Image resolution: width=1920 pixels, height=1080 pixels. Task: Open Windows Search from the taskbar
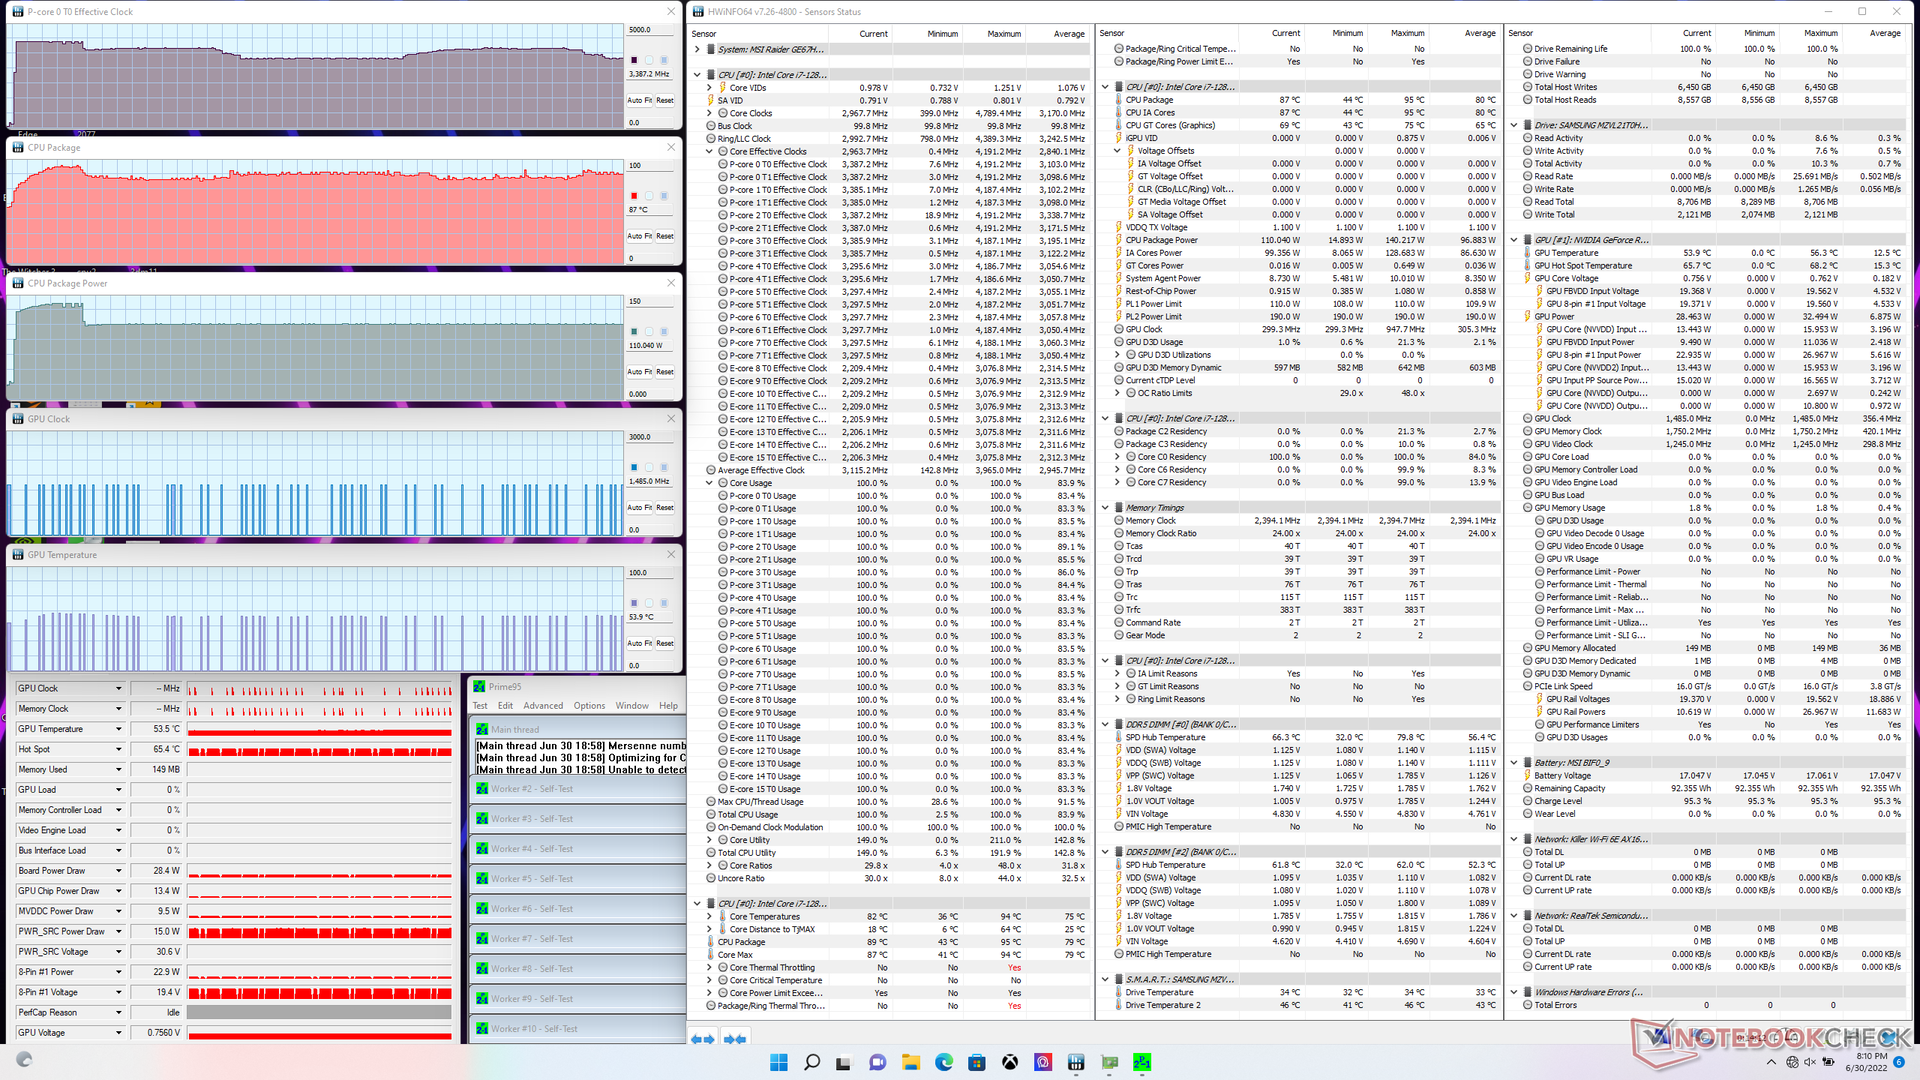click(x=812, y=1062)
